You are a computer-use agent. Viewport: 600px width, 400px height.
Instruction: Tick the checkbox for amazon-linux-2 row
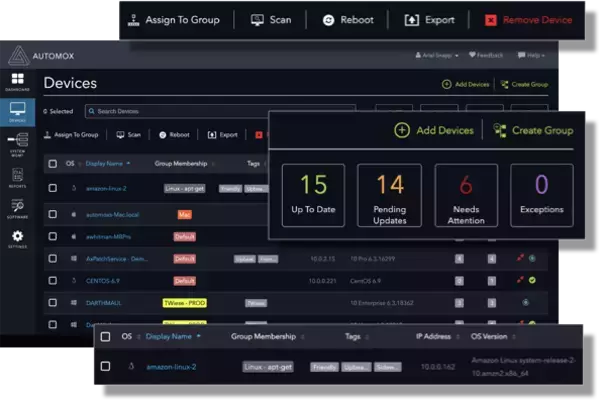pyautogui.click(x=52, y=187)
